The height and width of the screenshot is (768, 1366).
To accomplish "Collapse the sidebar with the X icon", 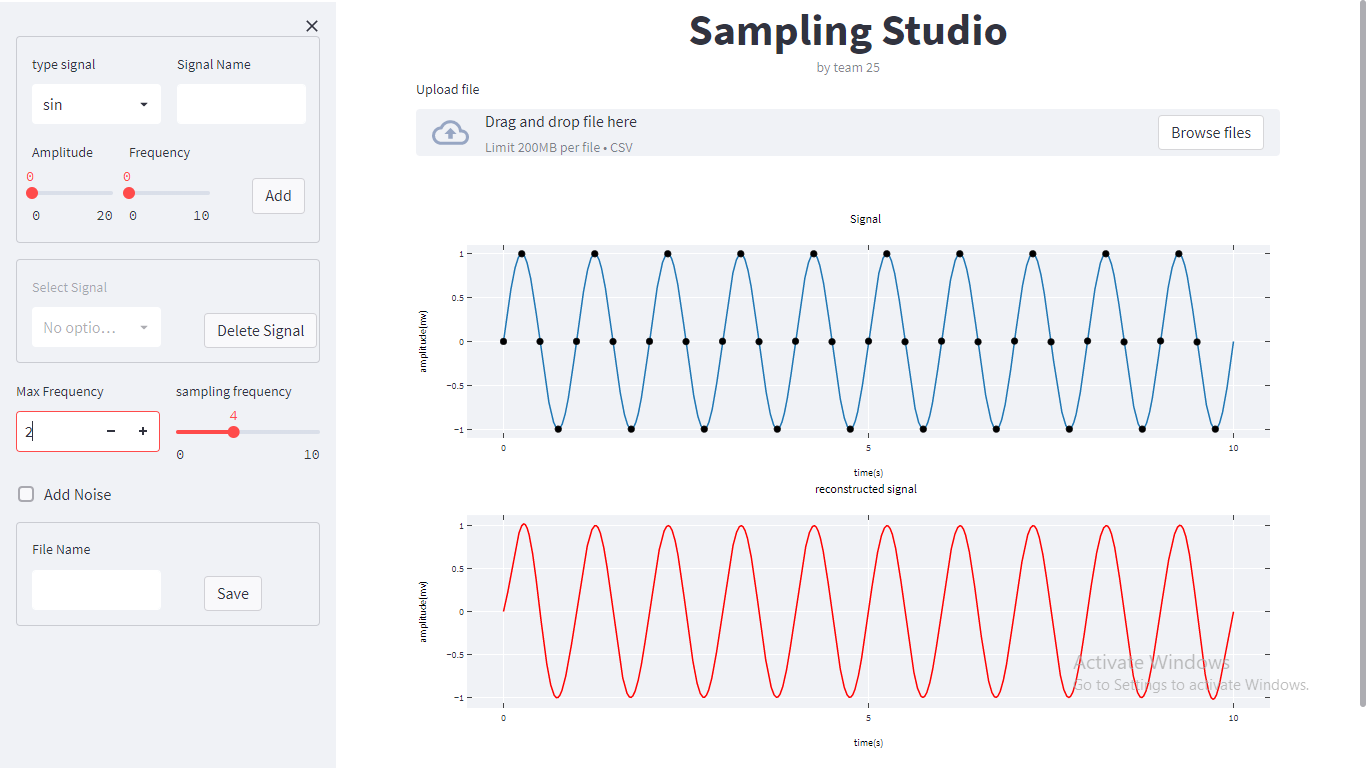I will click(x=311, y=25).
